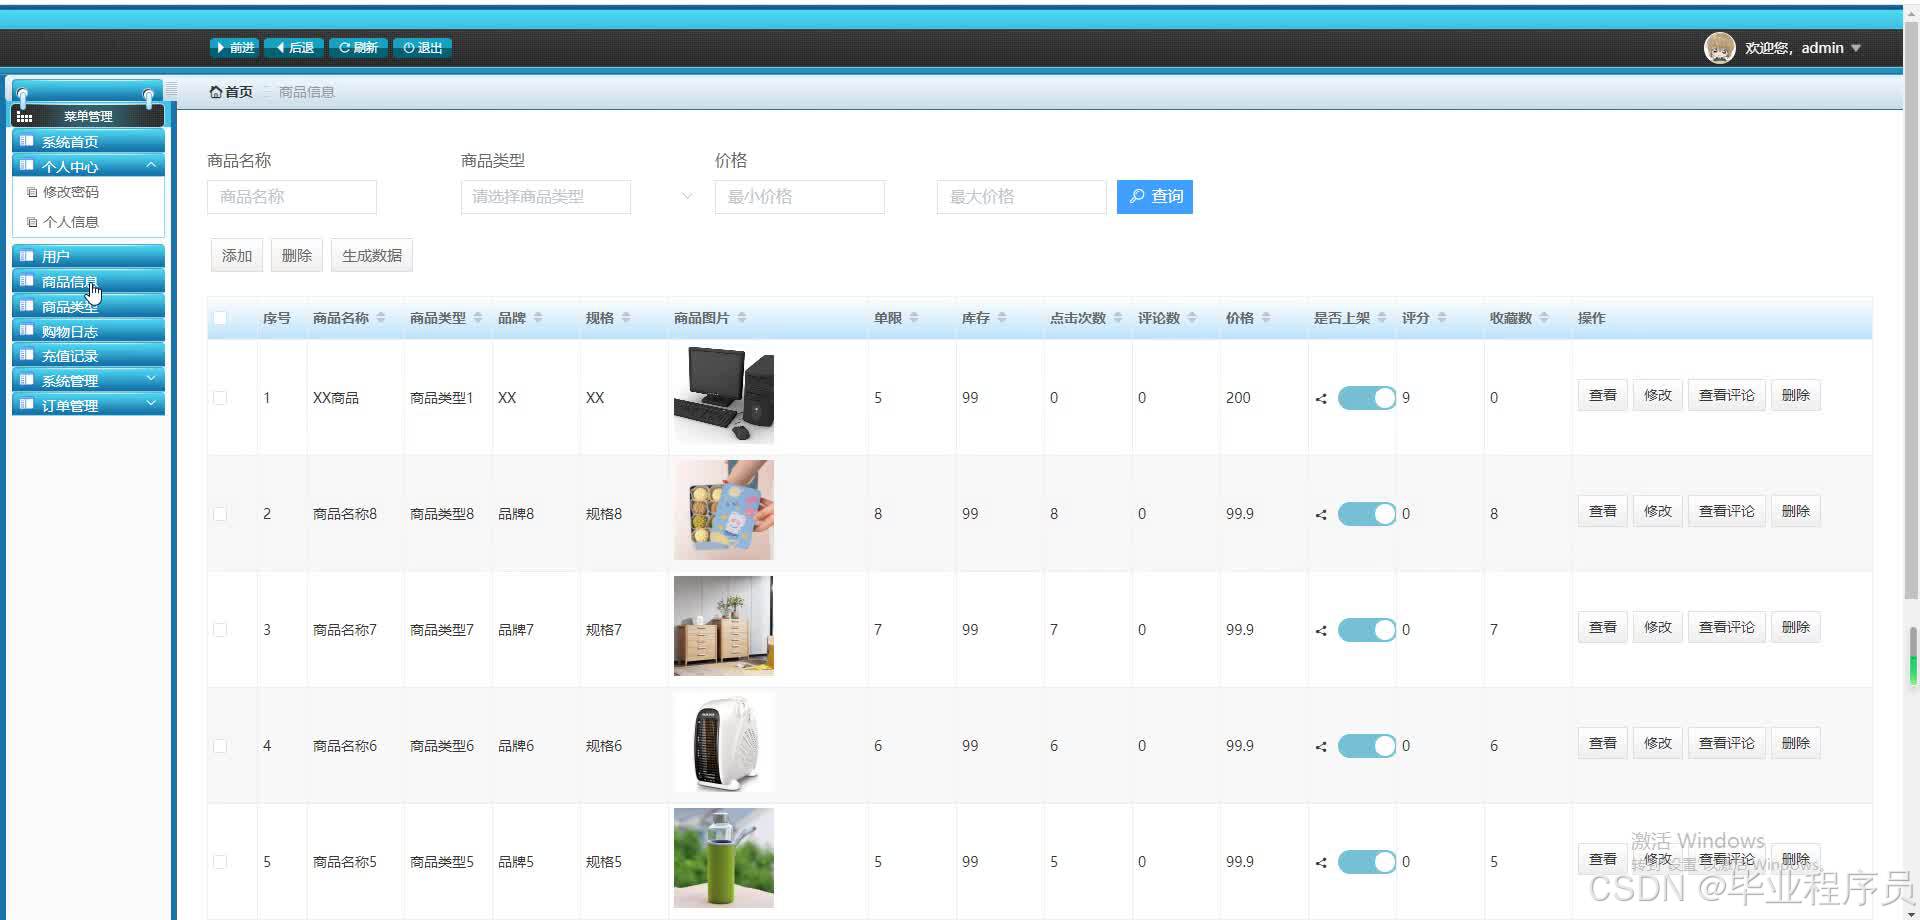Open 修改密码 submenu item
The image size is (1920, 920).
point(70,192)
